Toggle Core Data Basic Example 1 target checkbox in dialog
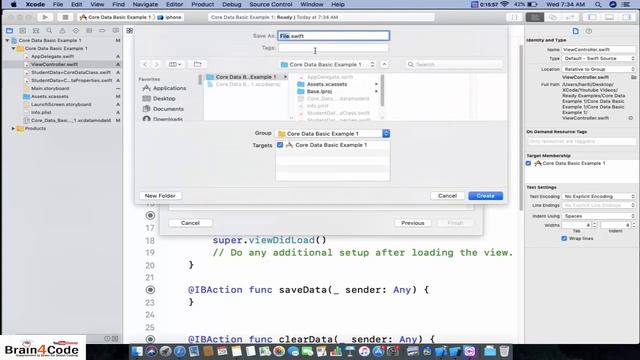This screenshot has height=360, width=640. pos(280,145)
